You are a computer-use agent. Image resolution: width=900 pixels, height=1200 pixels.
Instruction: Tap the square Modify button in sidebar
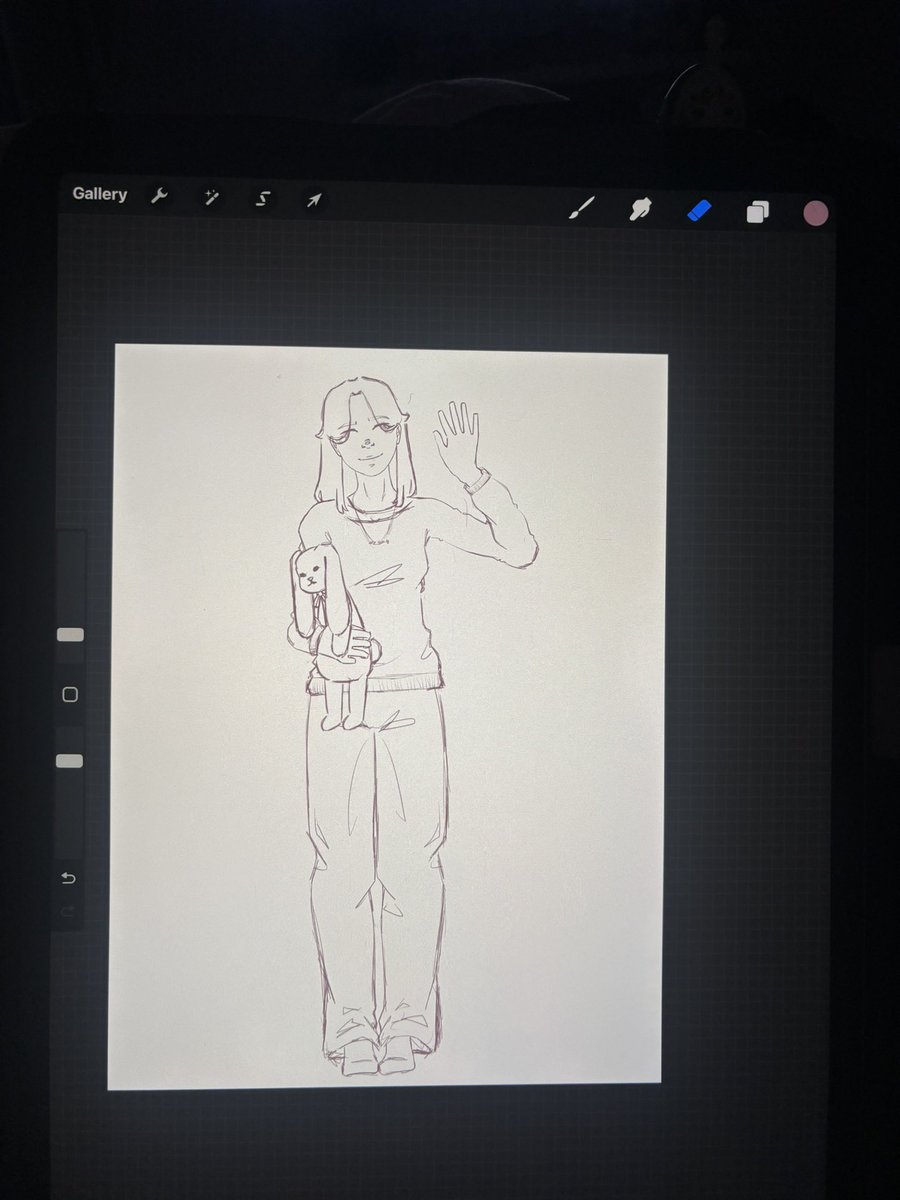[x=70, y=694]
